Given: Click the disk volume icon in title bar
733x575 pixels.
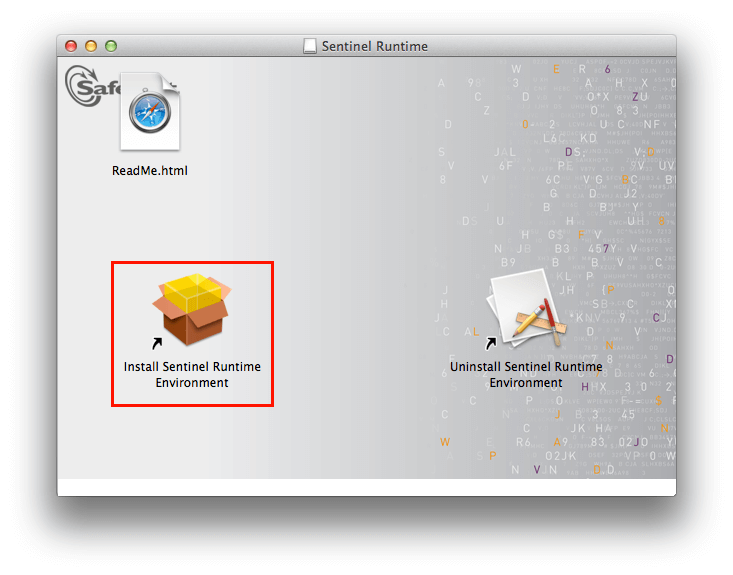Looking at the screenshot, I should pos(309,46).
